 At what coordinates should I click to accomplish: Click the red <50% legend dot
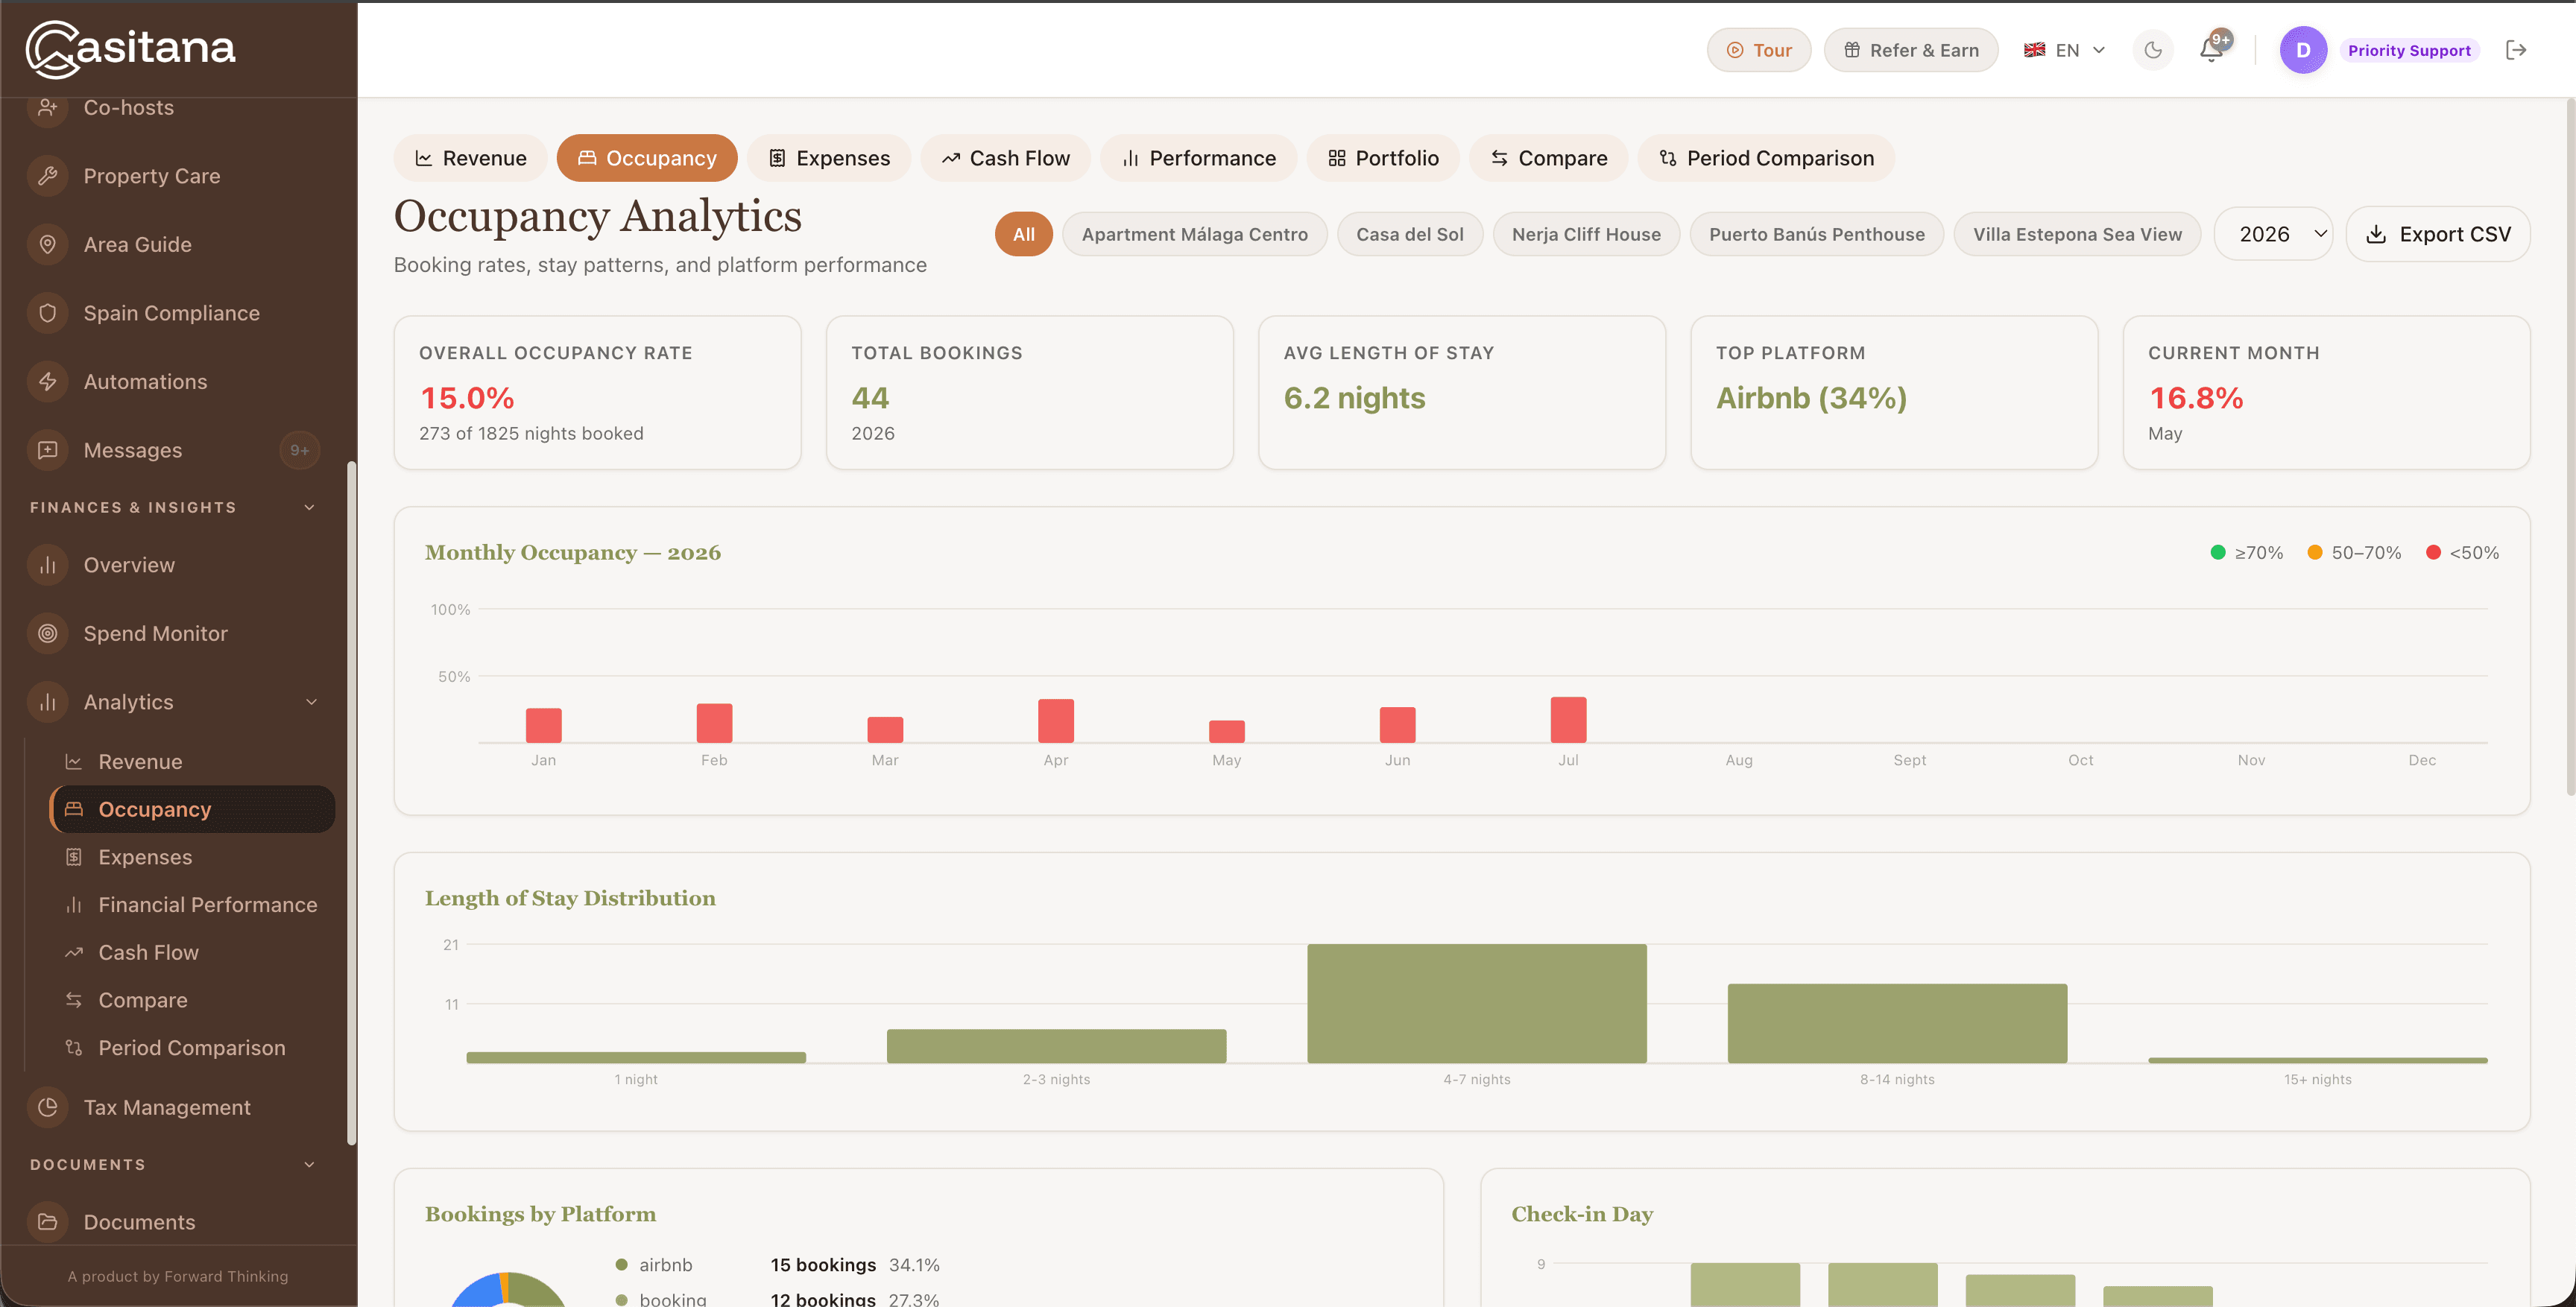2433,553
